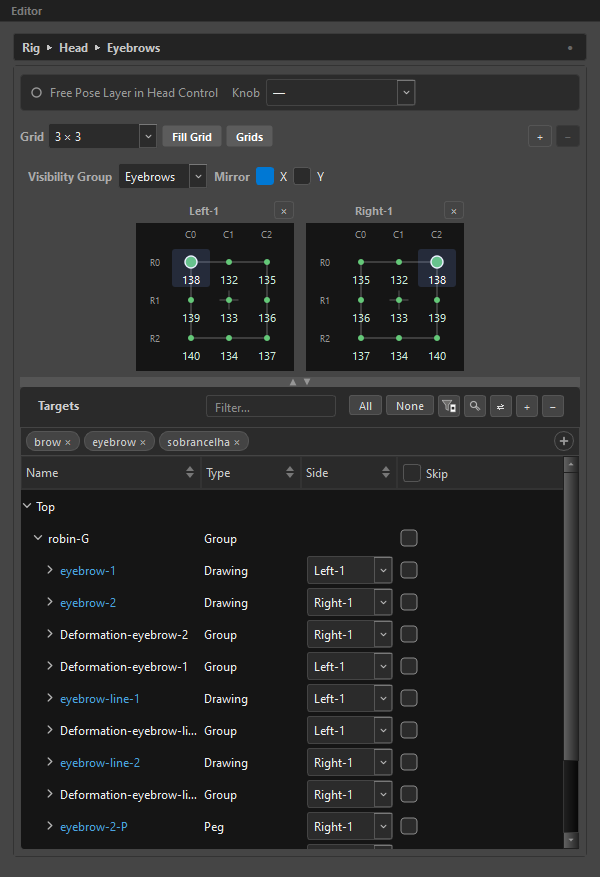Screen dimensions: 600x877
Task: Sort by Side column arrows
Action: [386, 472]
